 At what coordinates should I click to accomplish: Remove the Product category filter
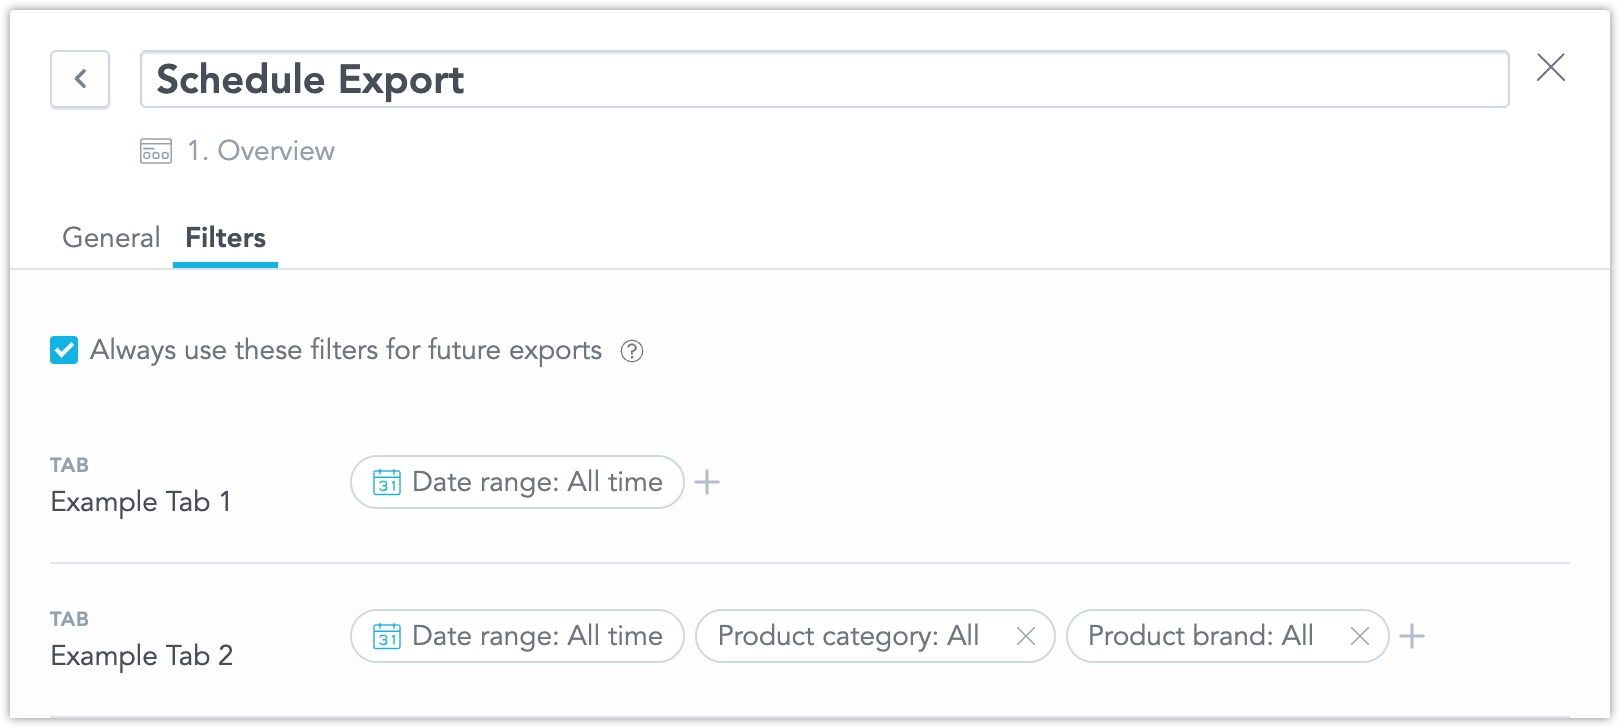tap(1025, 636)
